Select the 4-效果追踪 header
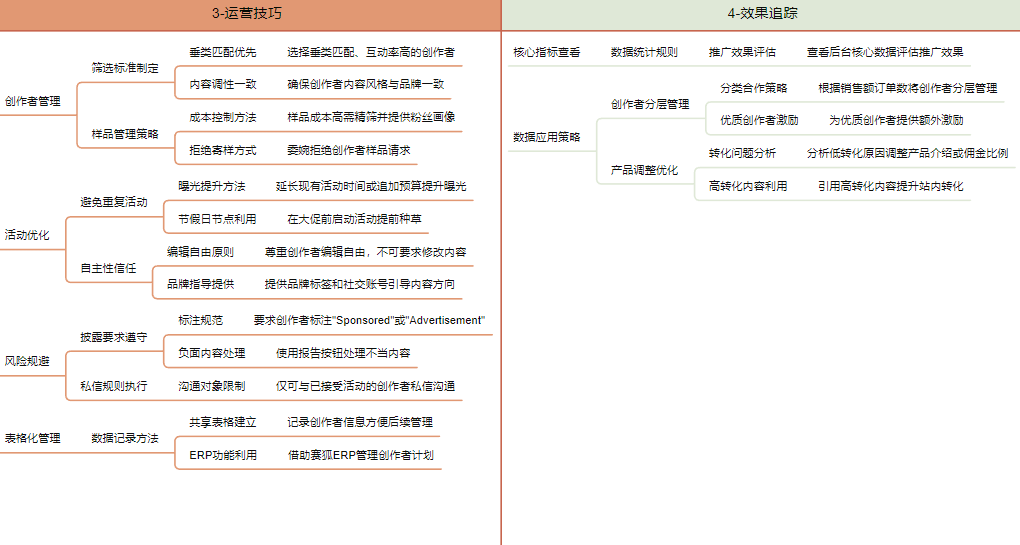The image size is (1020, 545). 761,14
